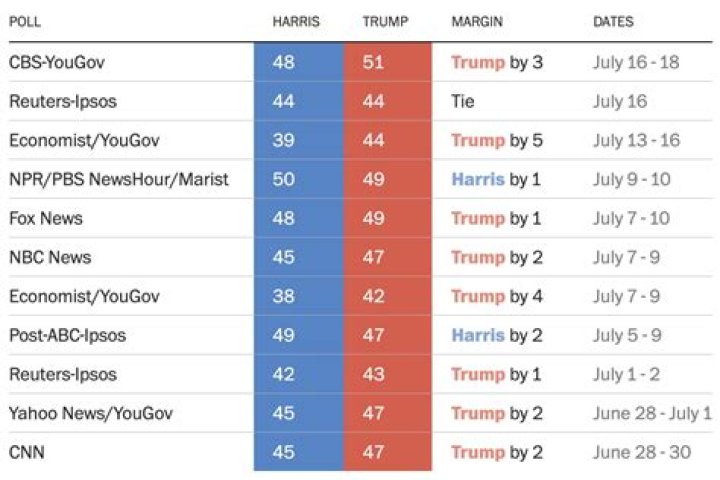The image size is (720, 480).
Task: Select the MARGIN column header
Action: tap(477, 22)
